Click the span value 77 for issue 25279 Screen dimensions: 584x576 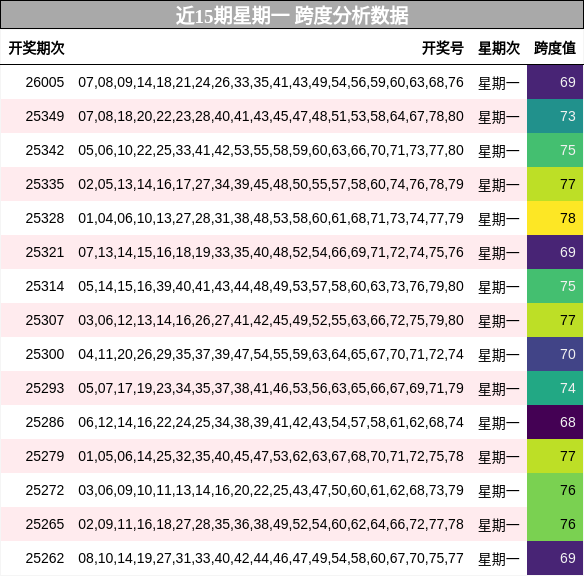[x=555, y=456]
